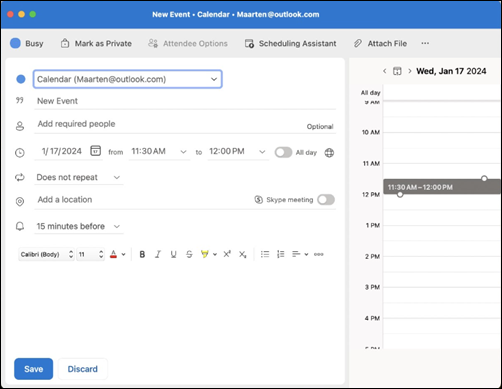The height and width of the screenshot is (389, 502).
Task: Click the 2 PM slot in day preview
Action: [442, 264]
